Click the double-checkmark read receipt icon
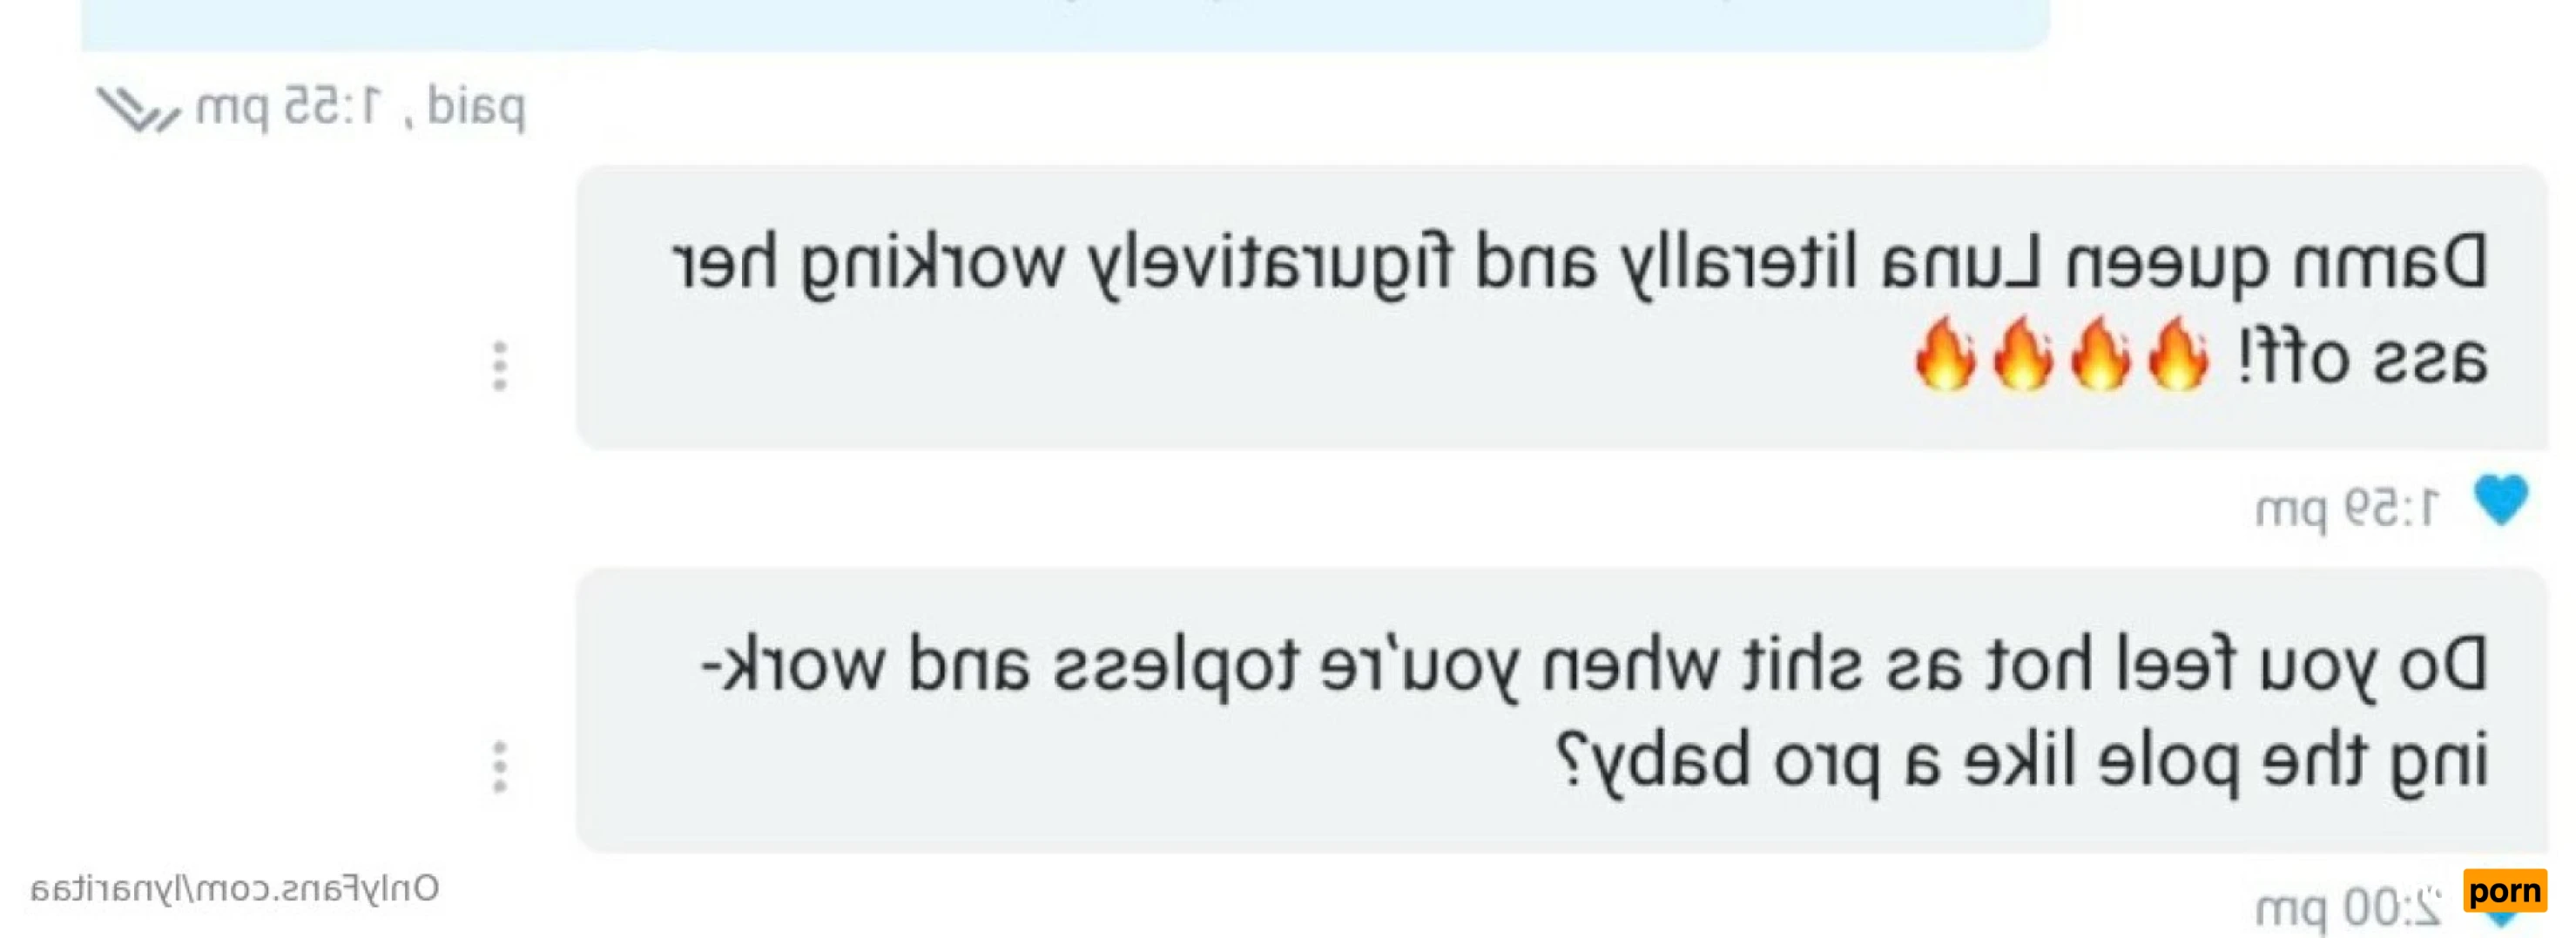The height and width of the screenshot is (938, 2576). tap(138, 109)
